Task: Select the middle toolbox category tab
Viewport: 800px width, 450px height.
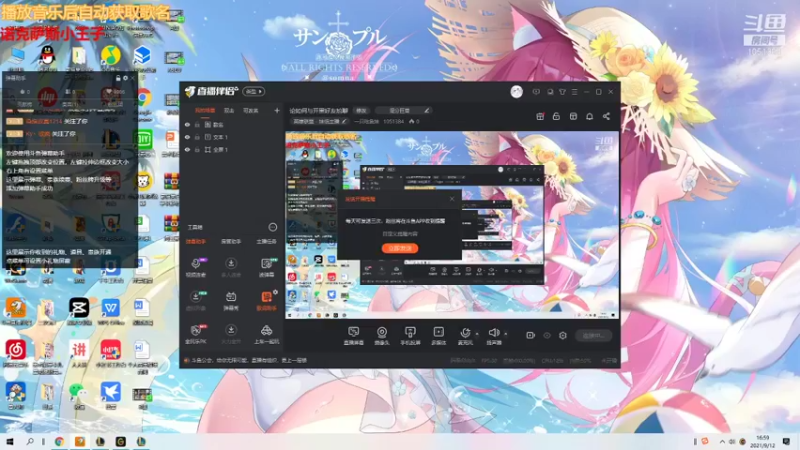Action: click(231, 241)
